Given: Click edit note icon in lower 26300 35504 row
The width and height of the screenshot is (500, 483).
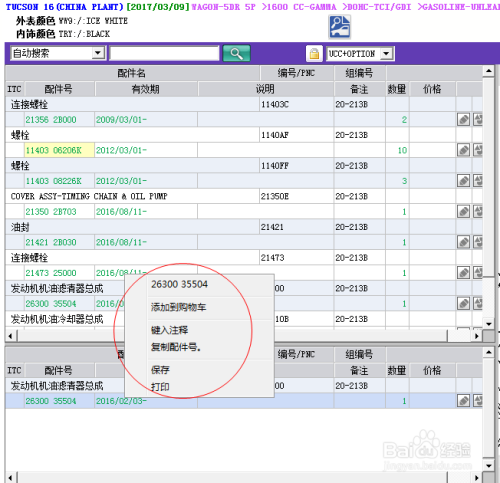Looking at the screenshot, I should (463, 401).
